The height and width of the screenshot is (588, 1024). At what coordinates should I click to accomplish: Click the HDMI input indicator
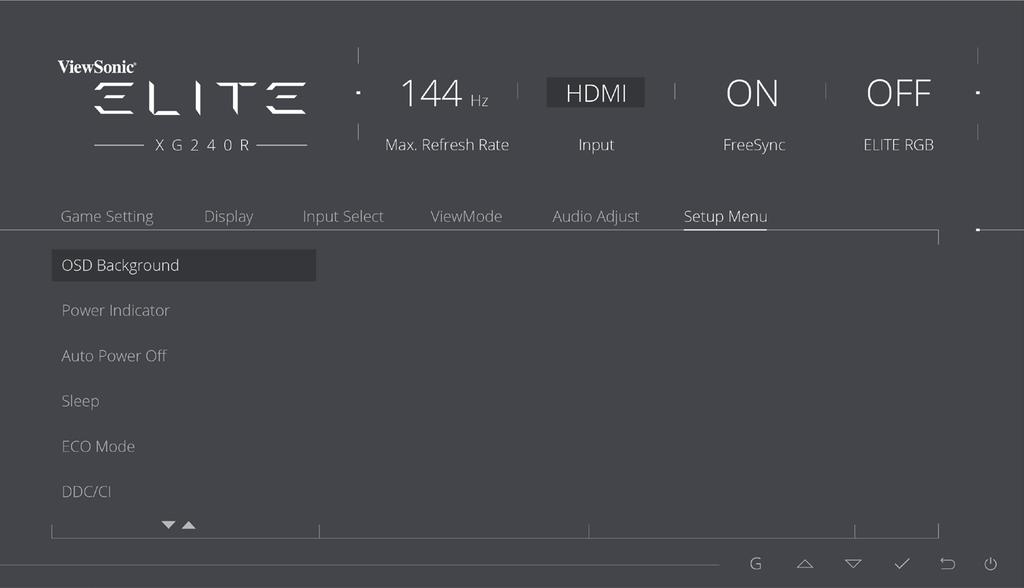(596, 93)
